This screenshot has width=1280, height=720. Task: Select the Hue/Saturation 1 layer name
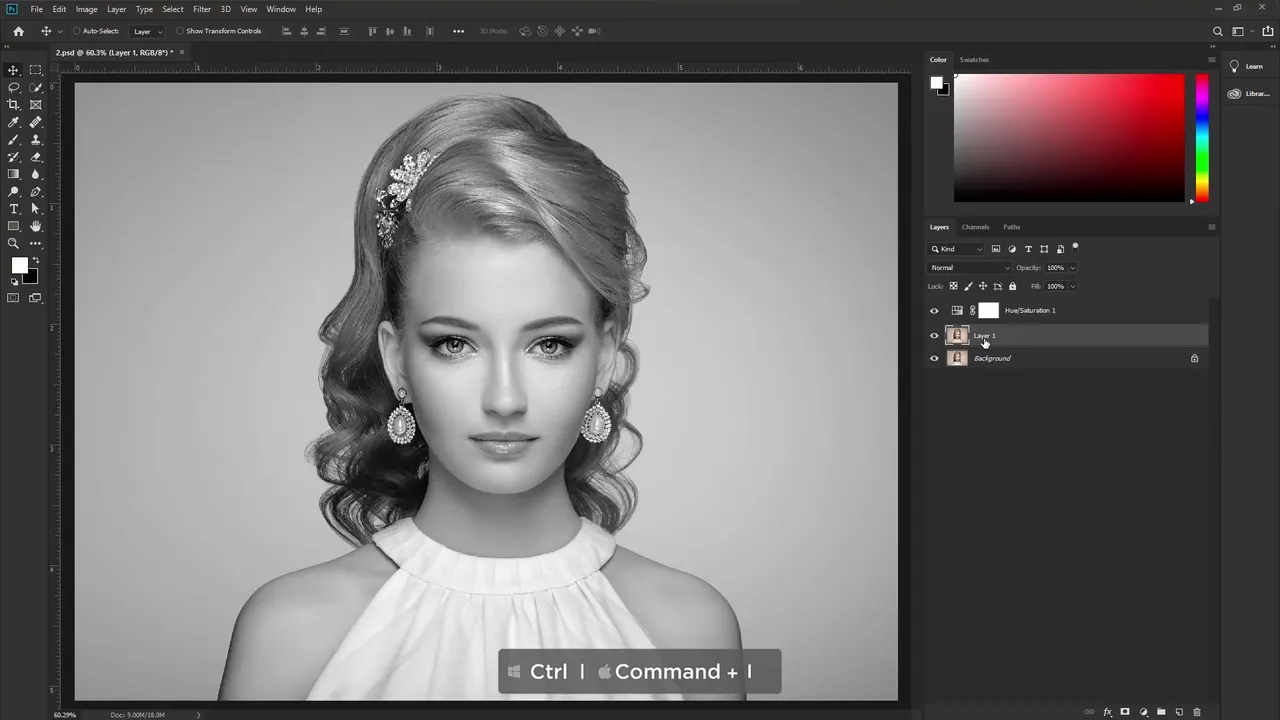(x=1030, y=311)
